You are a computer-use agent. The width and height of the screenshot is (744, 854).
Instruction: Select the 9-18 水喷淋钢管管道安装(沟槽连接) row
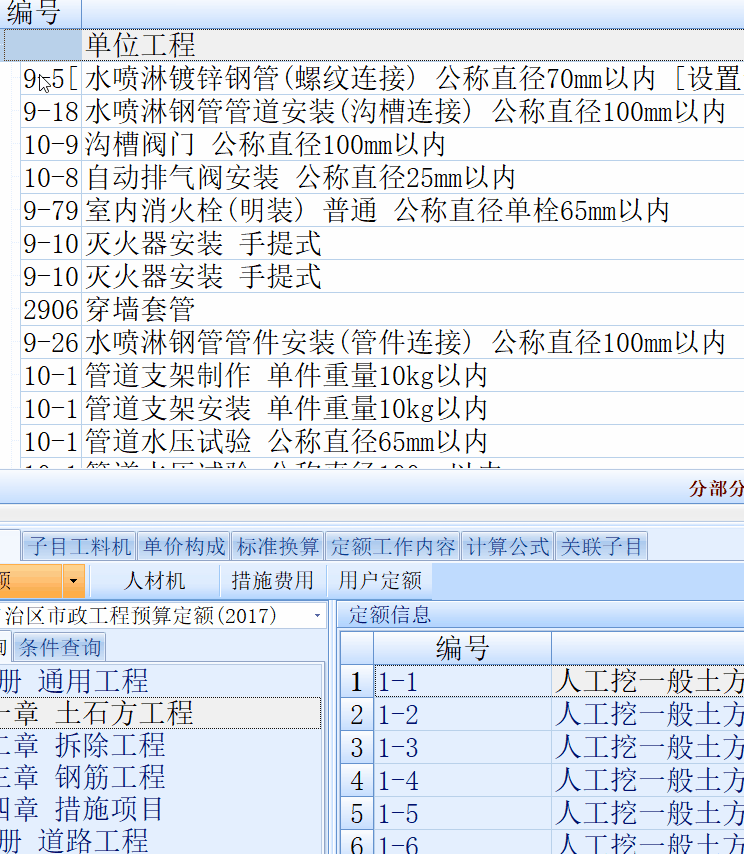tap(382, 112)
